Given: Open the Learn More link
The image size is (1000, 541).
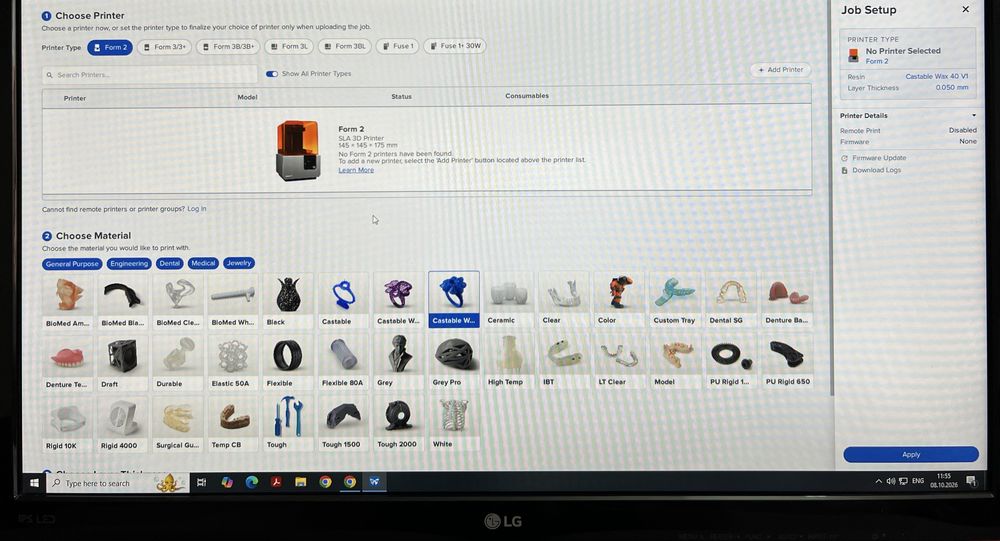Looking at the screenshot, I should (356, 170).
